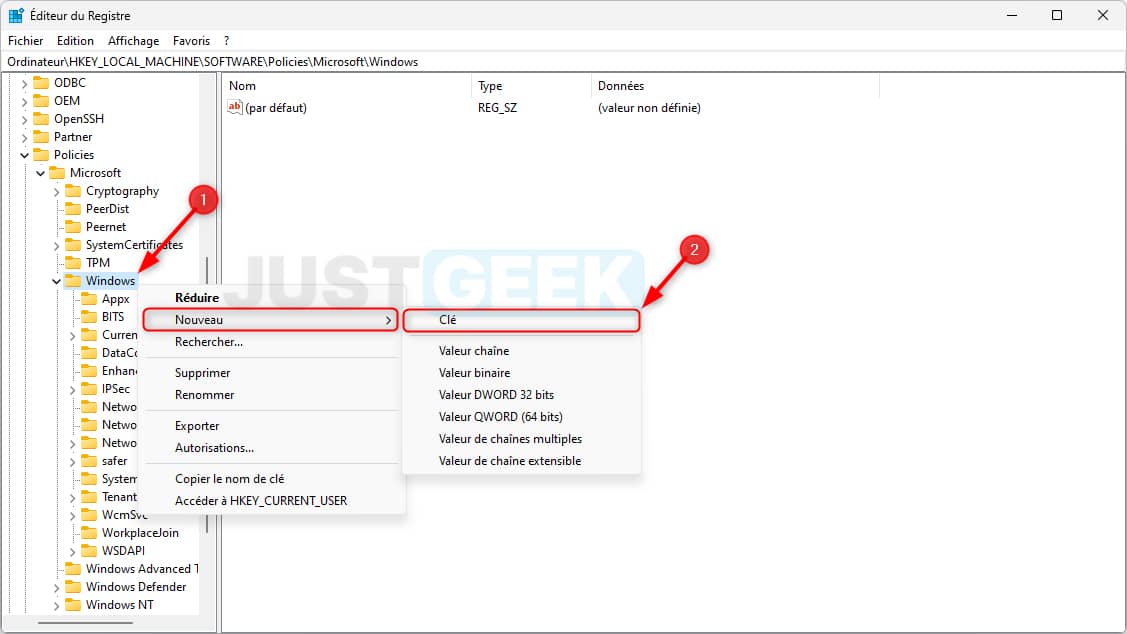This screenshot has height=634, width=1127.
Task: Collapse the Microsoft tree node
Action: pos(40,173)
